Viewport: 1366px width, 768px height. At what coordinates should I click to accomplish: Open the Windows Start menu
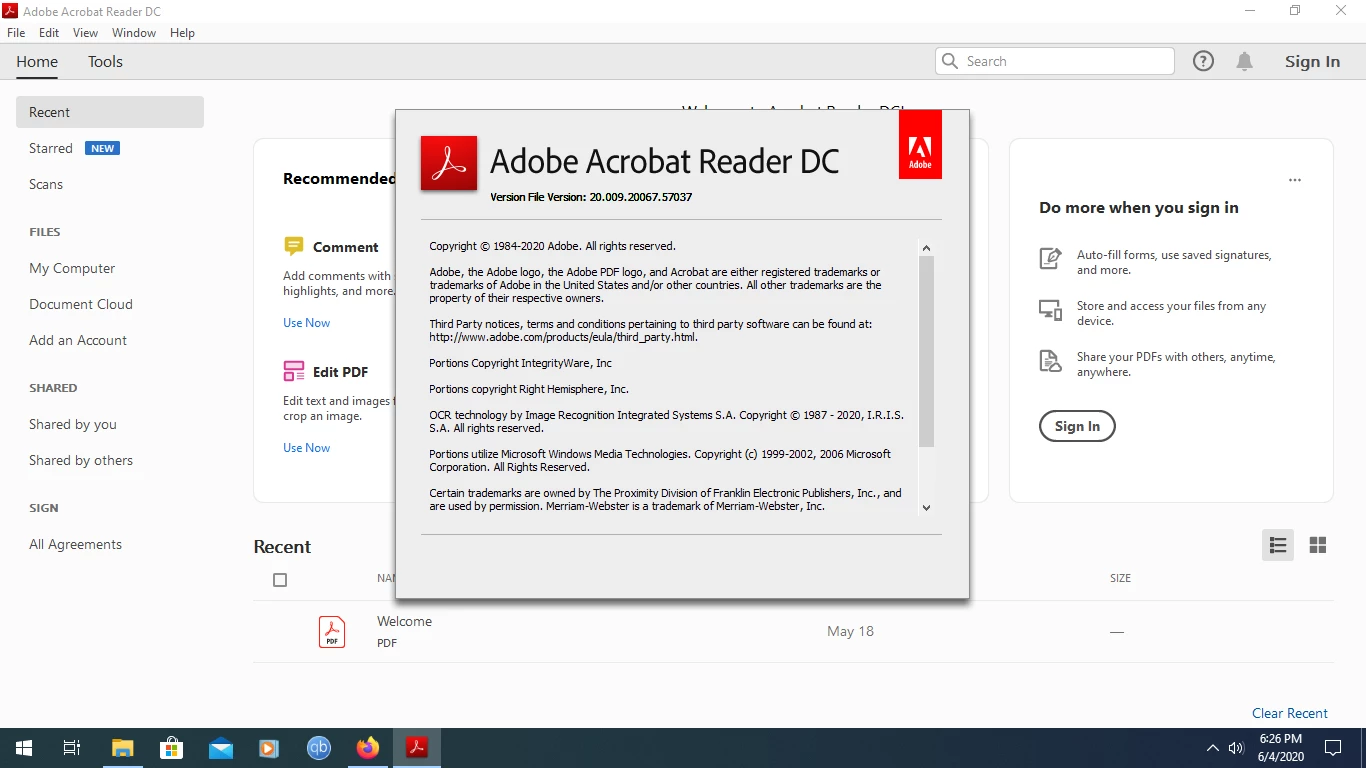point(23,748)
